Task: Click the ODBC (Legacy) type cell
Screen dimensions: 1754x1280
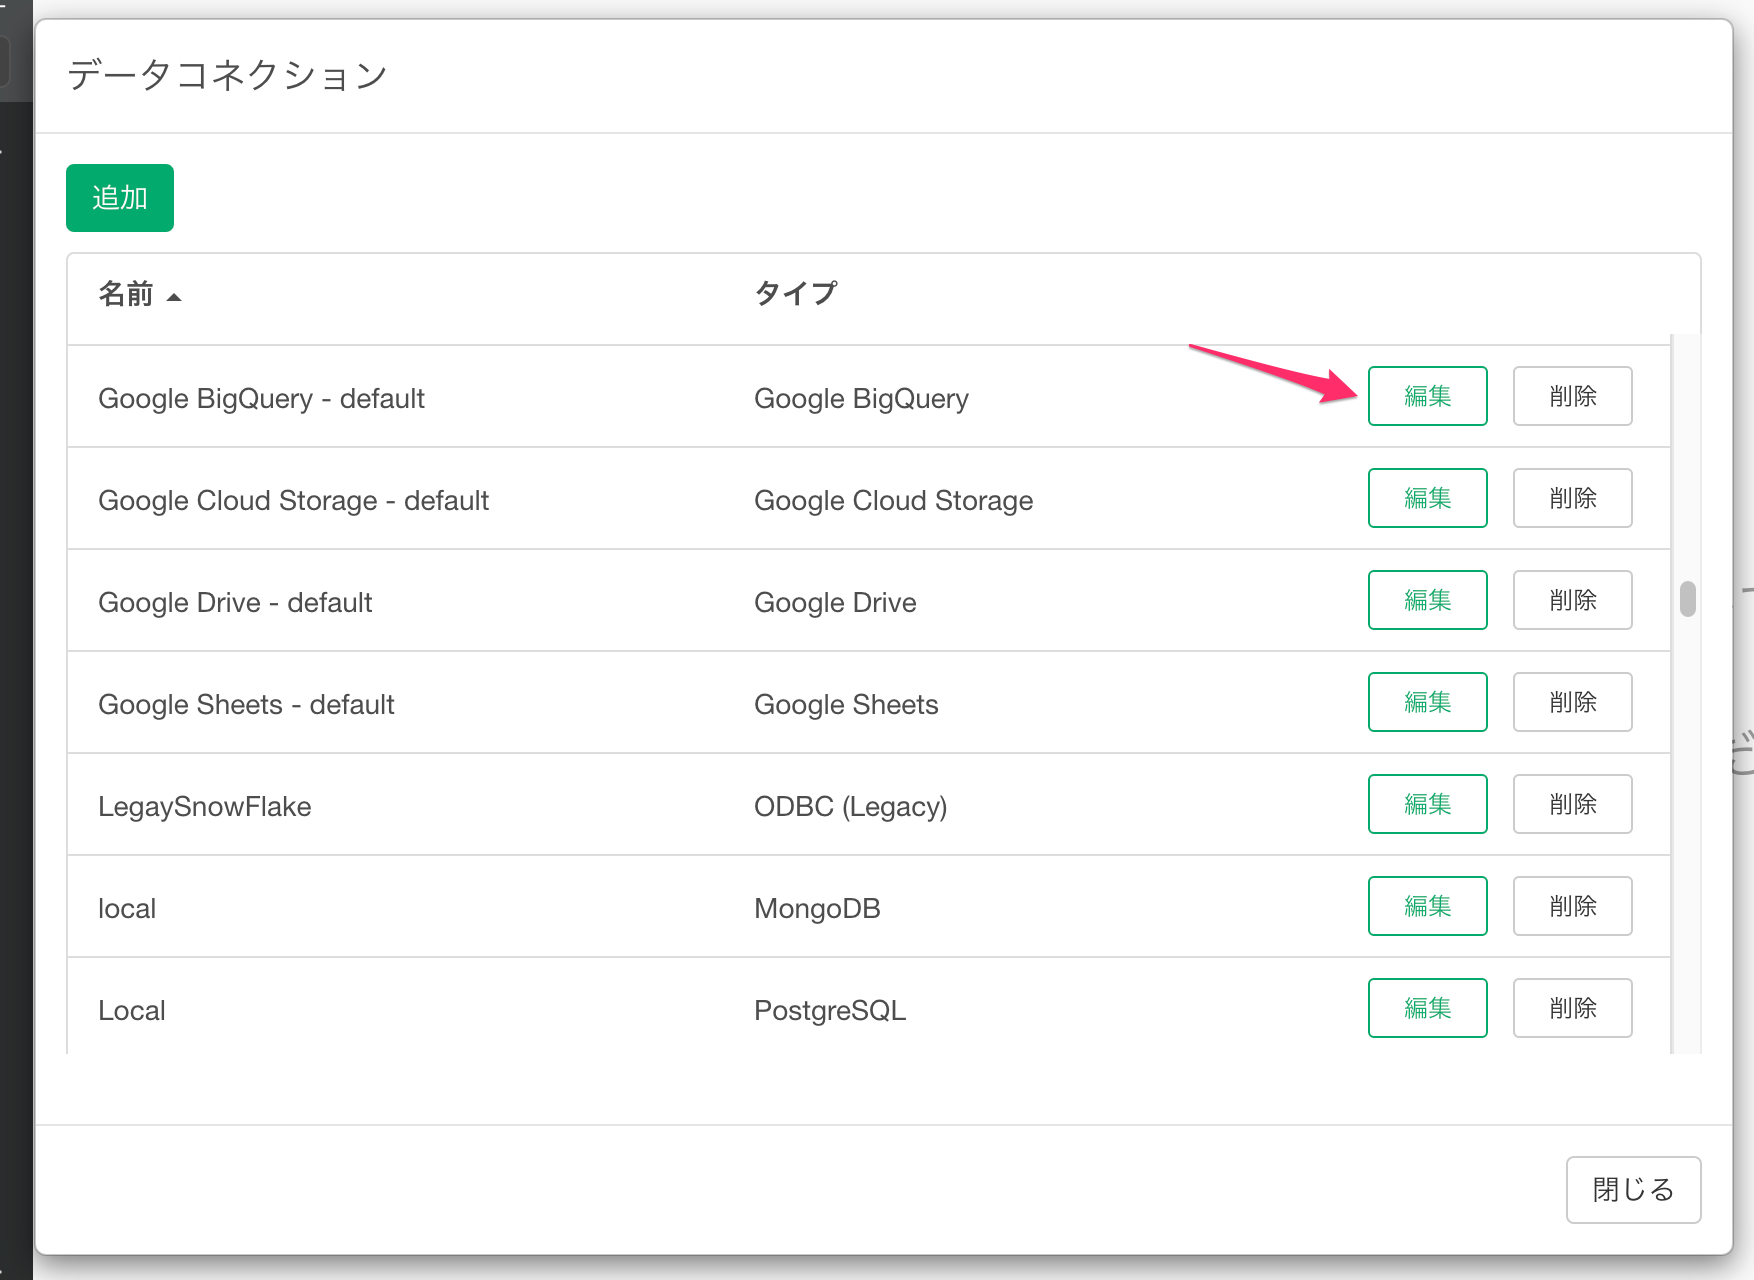Action: [x=850, y=807]
